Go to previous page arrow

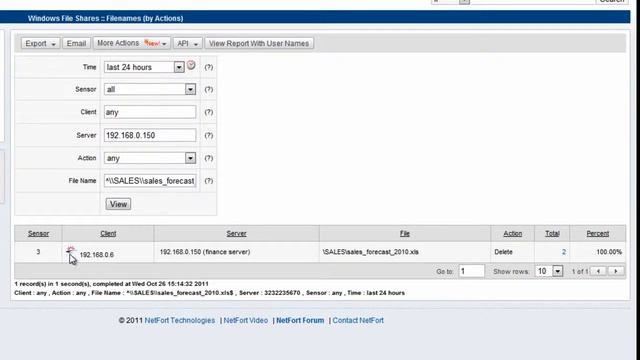pyautogui.click(x=598, y=271)
